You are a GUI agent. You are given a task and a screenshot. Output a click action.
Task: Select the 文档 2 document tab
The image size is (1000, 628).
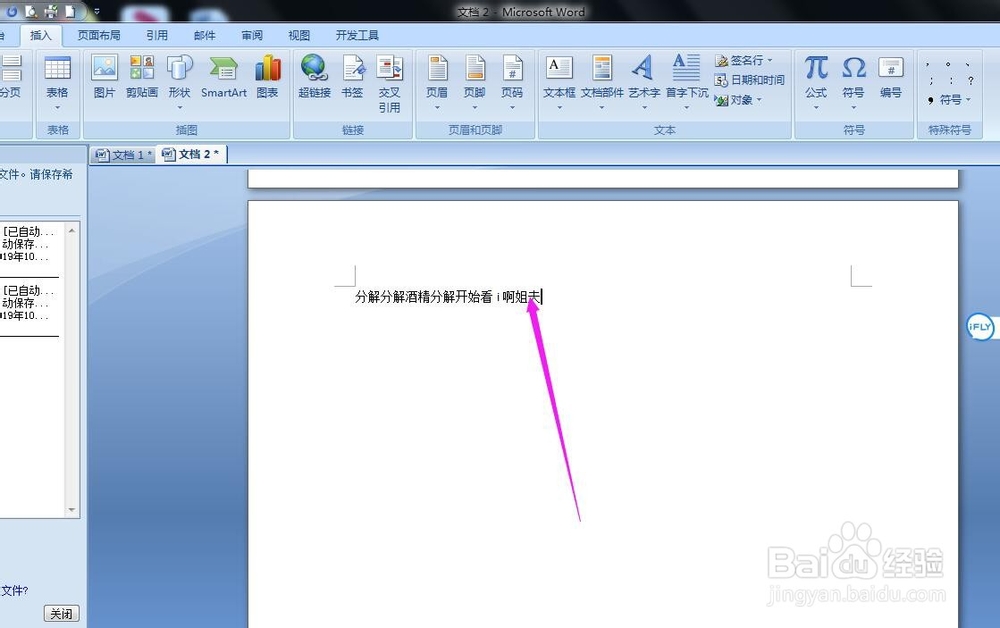(x=191, y=154)
